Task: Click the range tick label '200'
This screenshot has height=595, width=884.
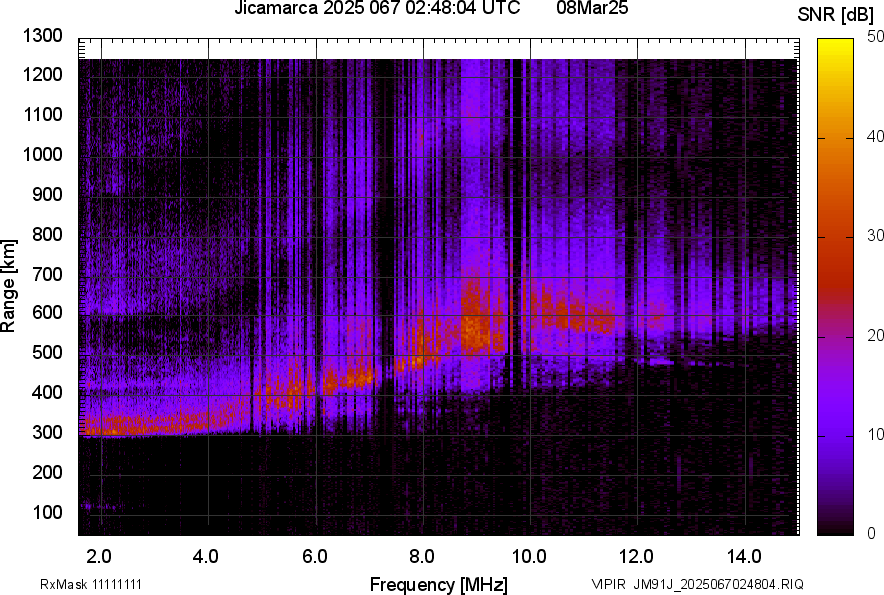Action: [47, 472]
